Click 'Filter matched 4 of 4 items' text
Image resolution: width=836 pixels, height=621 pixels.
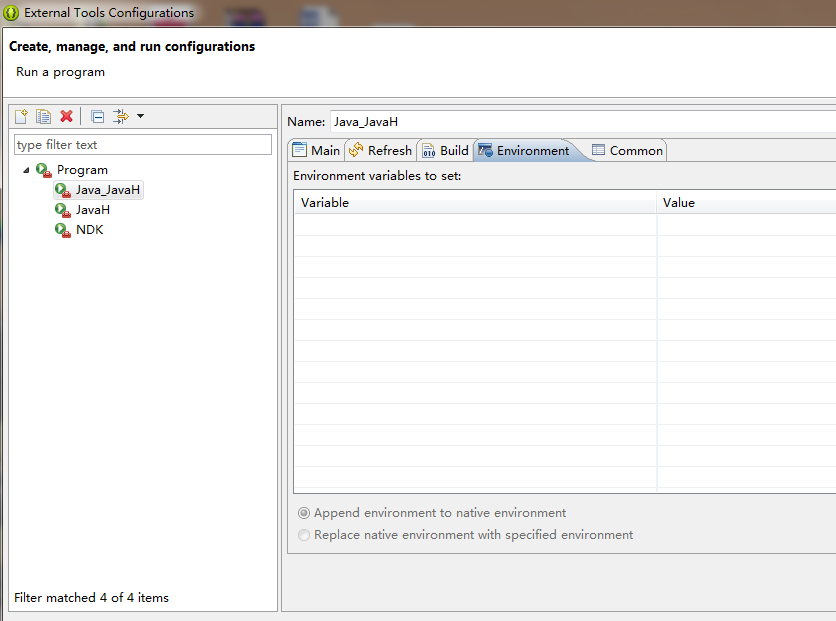[x=91, y=598]
